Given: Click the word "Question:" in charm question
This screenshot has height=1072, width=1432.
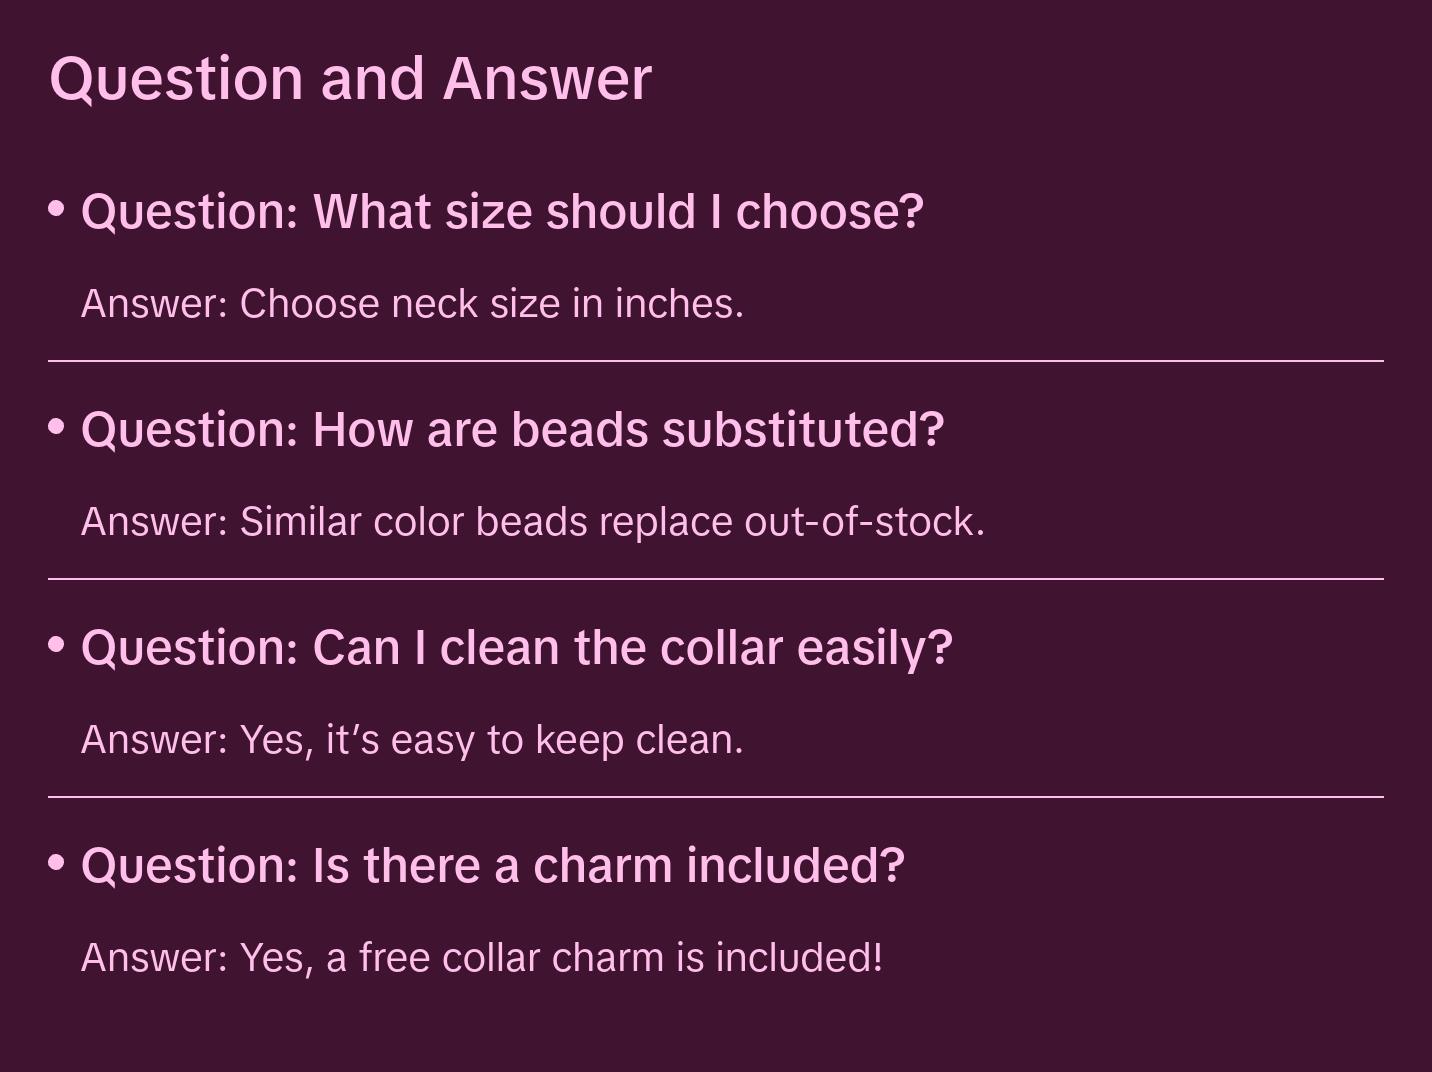Looking at the screenshot, I should click(190, 866).
